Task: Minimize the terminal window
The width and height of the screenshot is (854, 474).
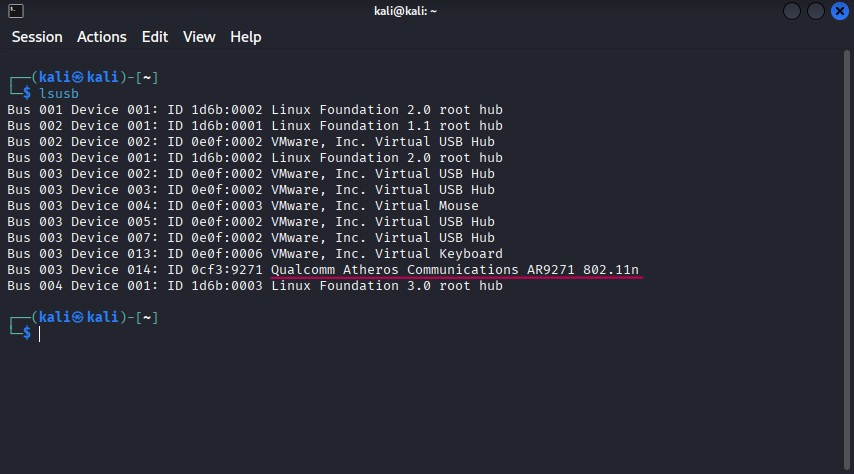Action: (x=792, y=11)
